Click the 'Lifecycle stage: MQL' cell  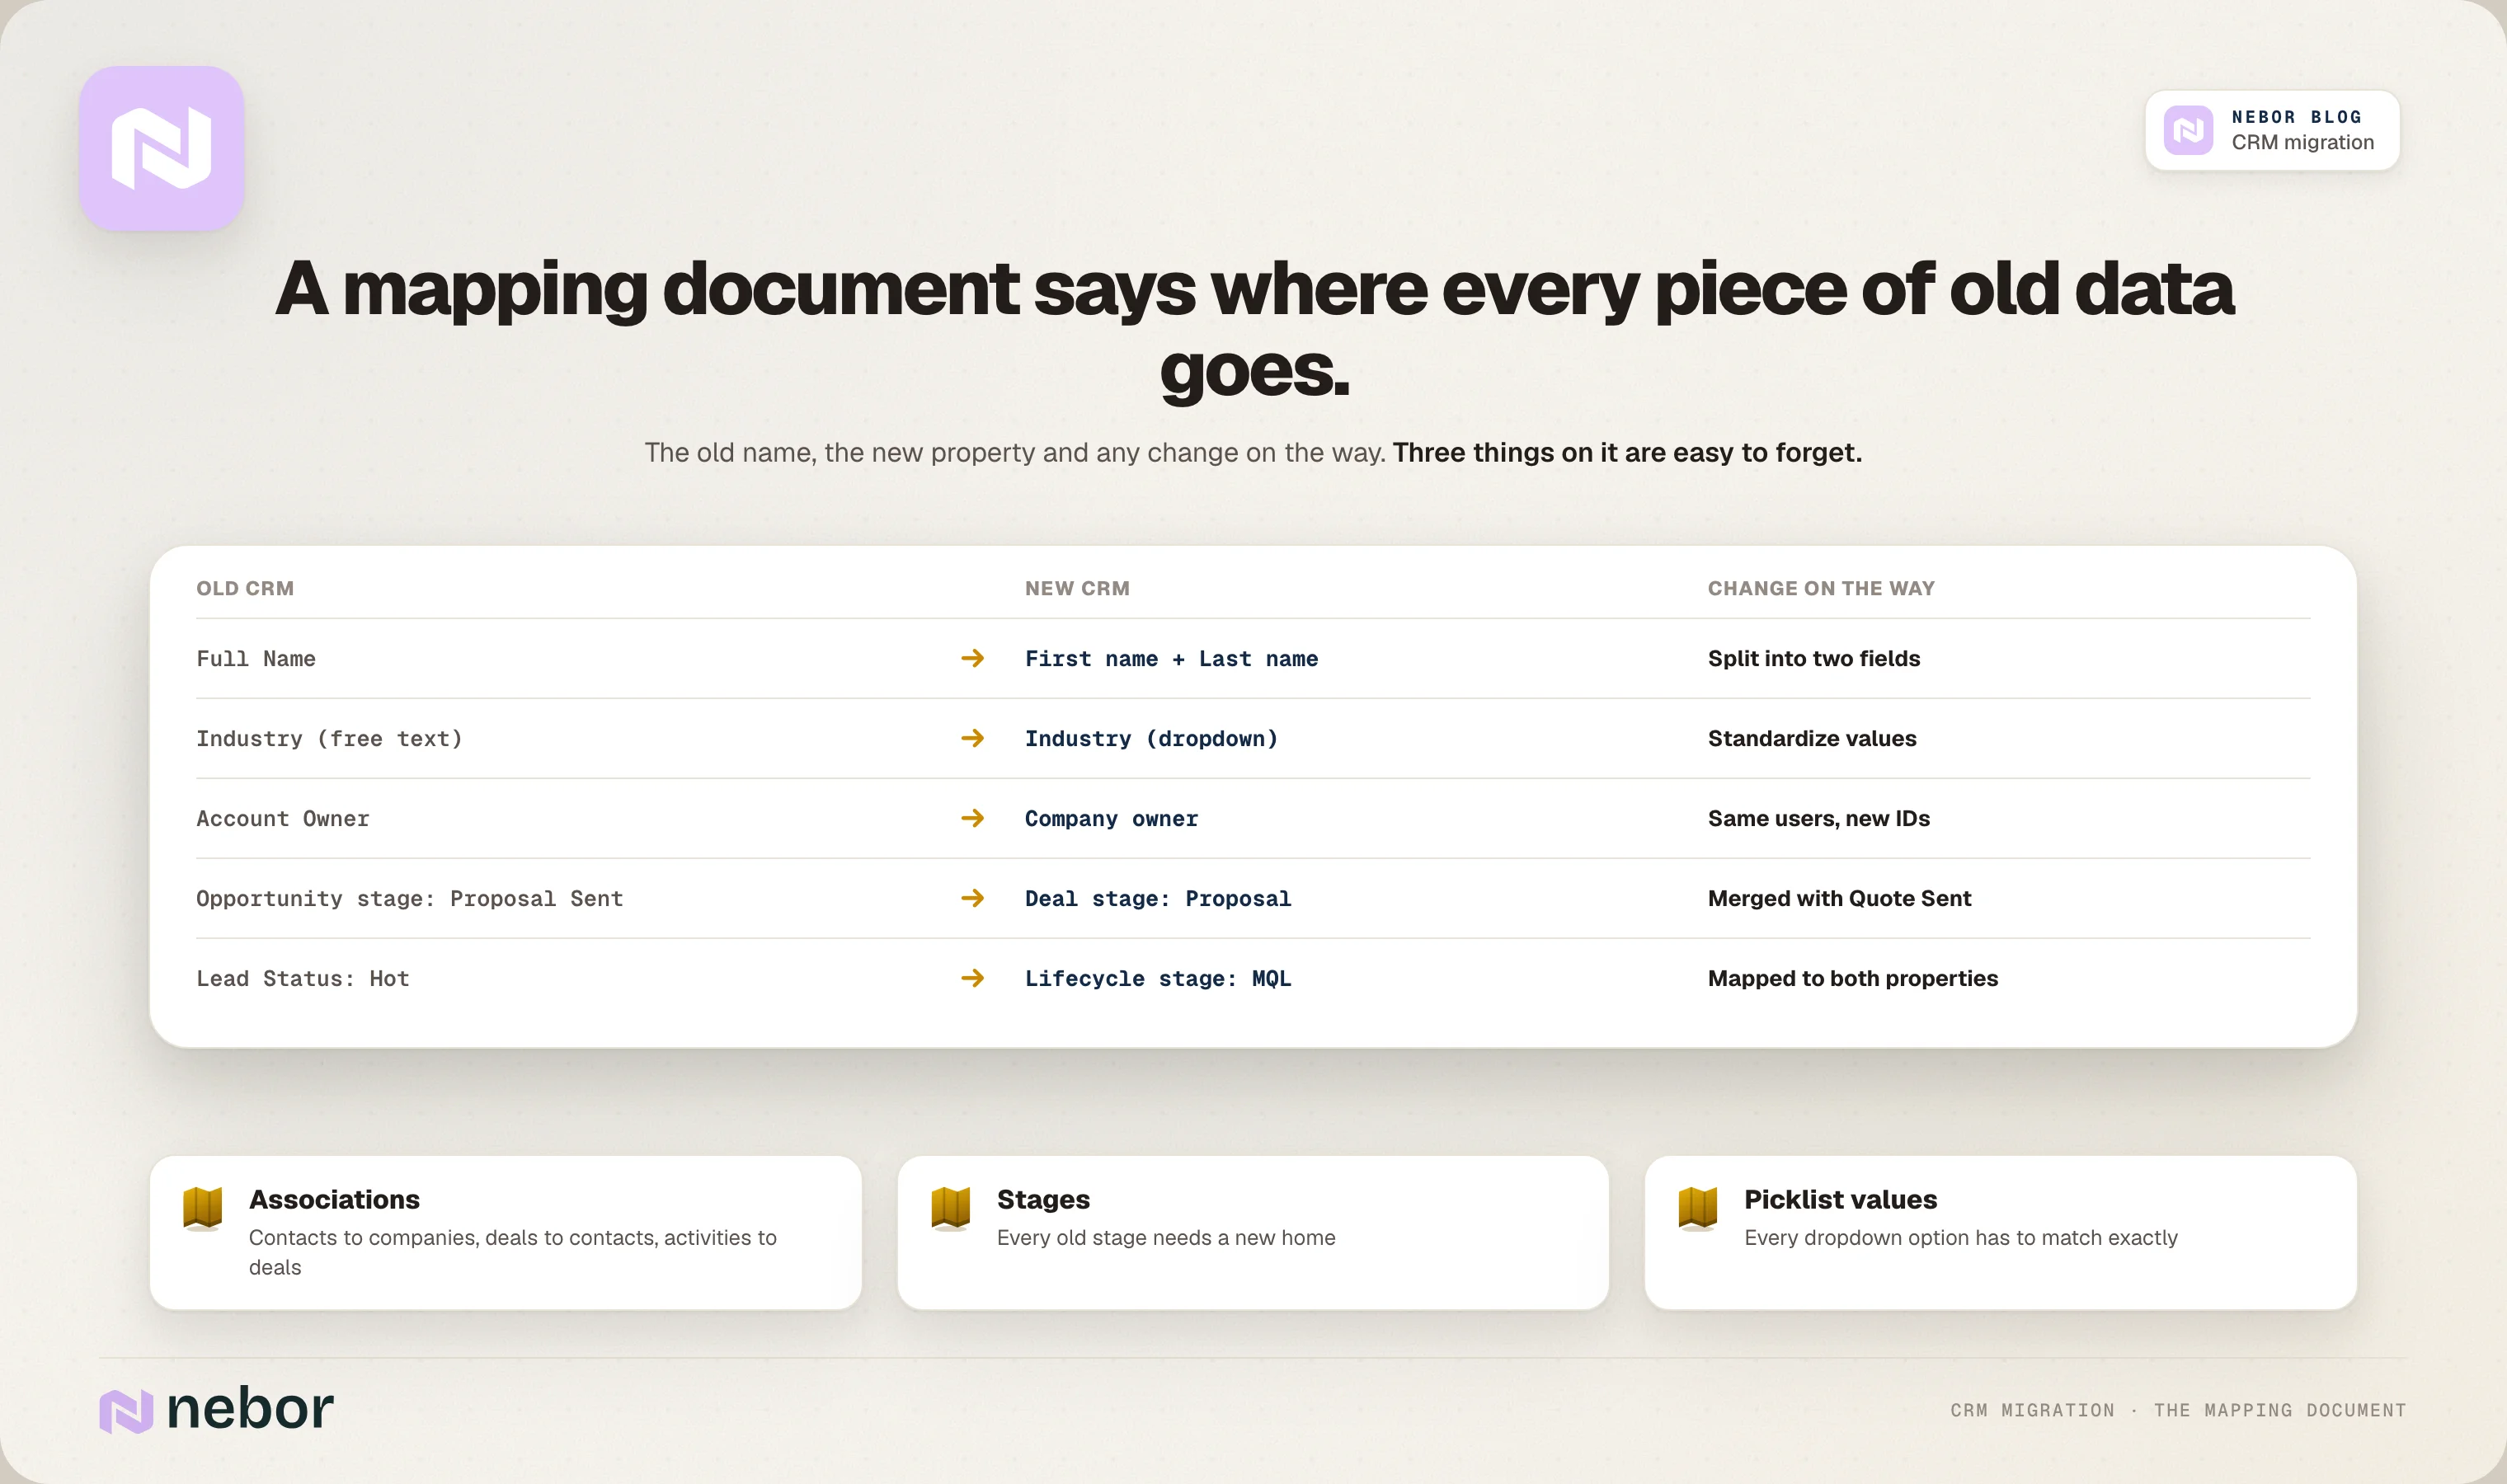click(1158, 979)
